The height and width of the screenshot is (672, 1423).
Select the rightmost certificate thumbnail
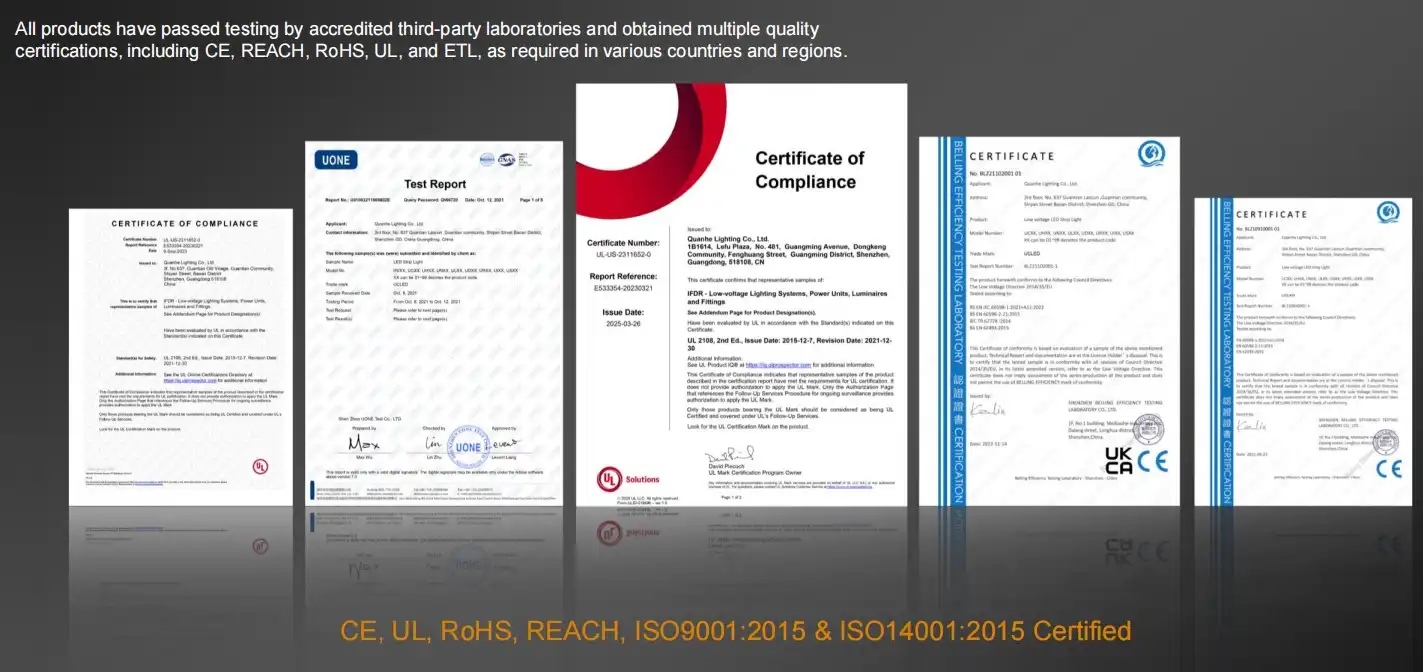coord(1305,350)
